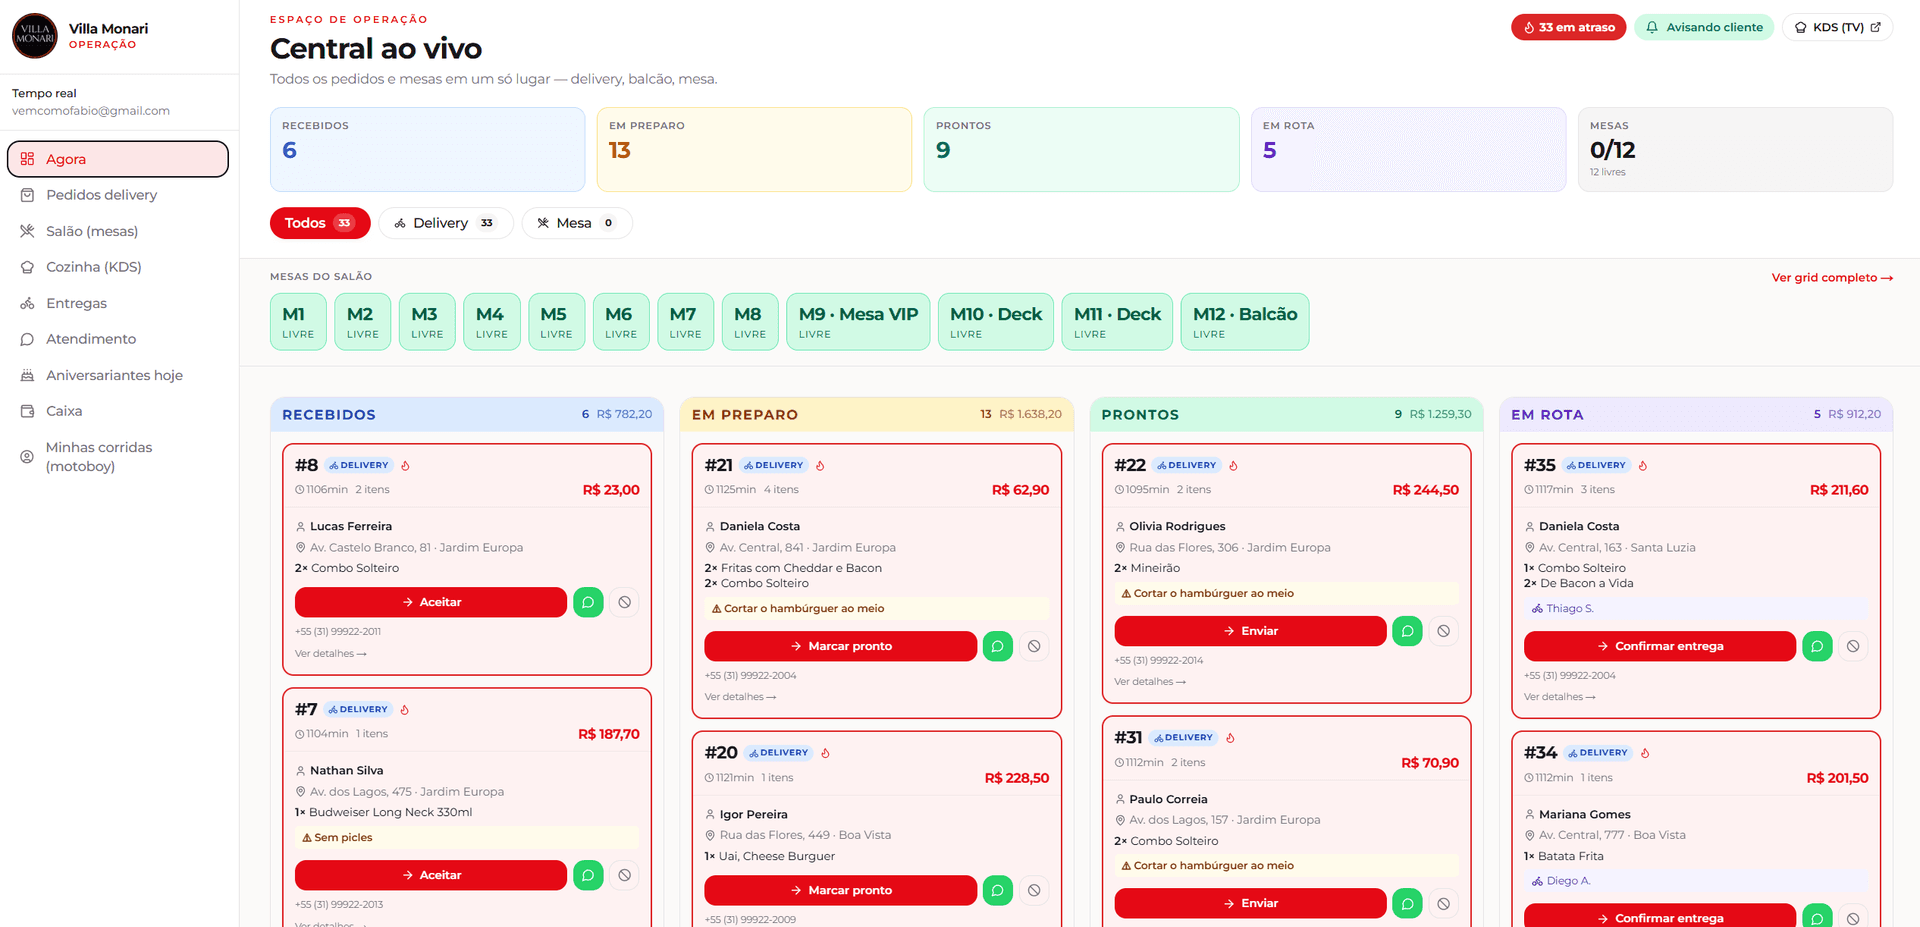Click the Recebidos summary card
The height and width of the screenshot is (927, 1920).
pyautogui.click(x=427, y=149)
